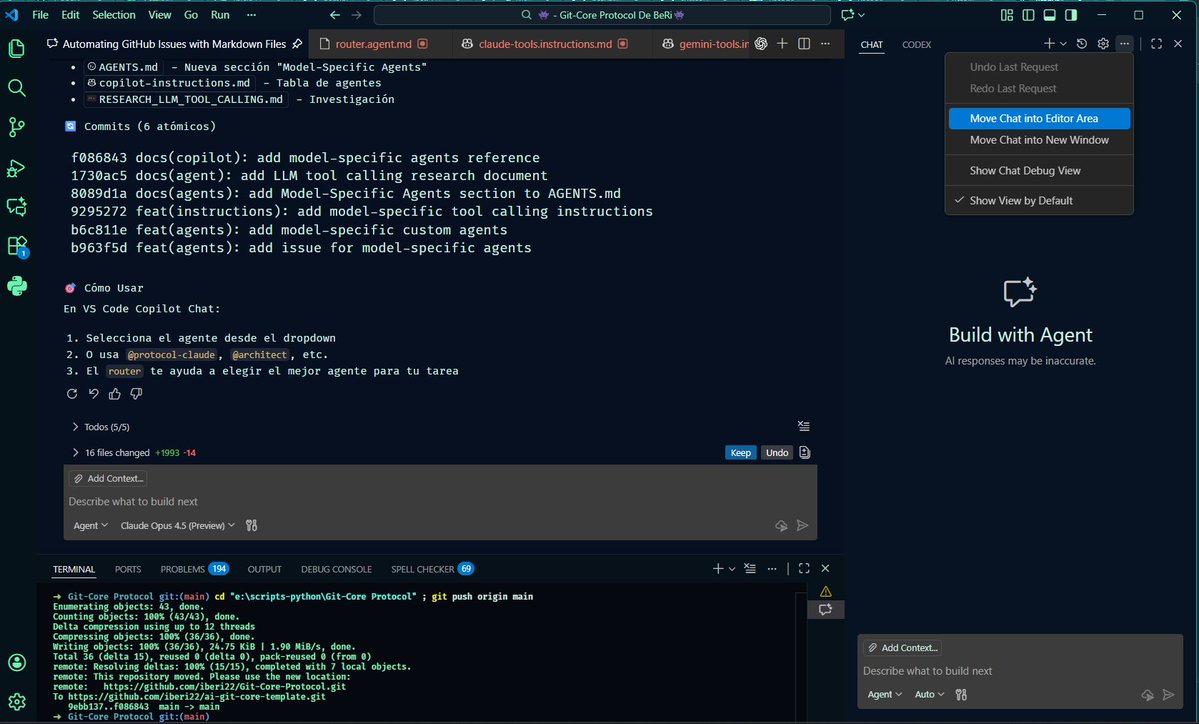
Task: View all file changes icon next to Undo
Action: 804,453
